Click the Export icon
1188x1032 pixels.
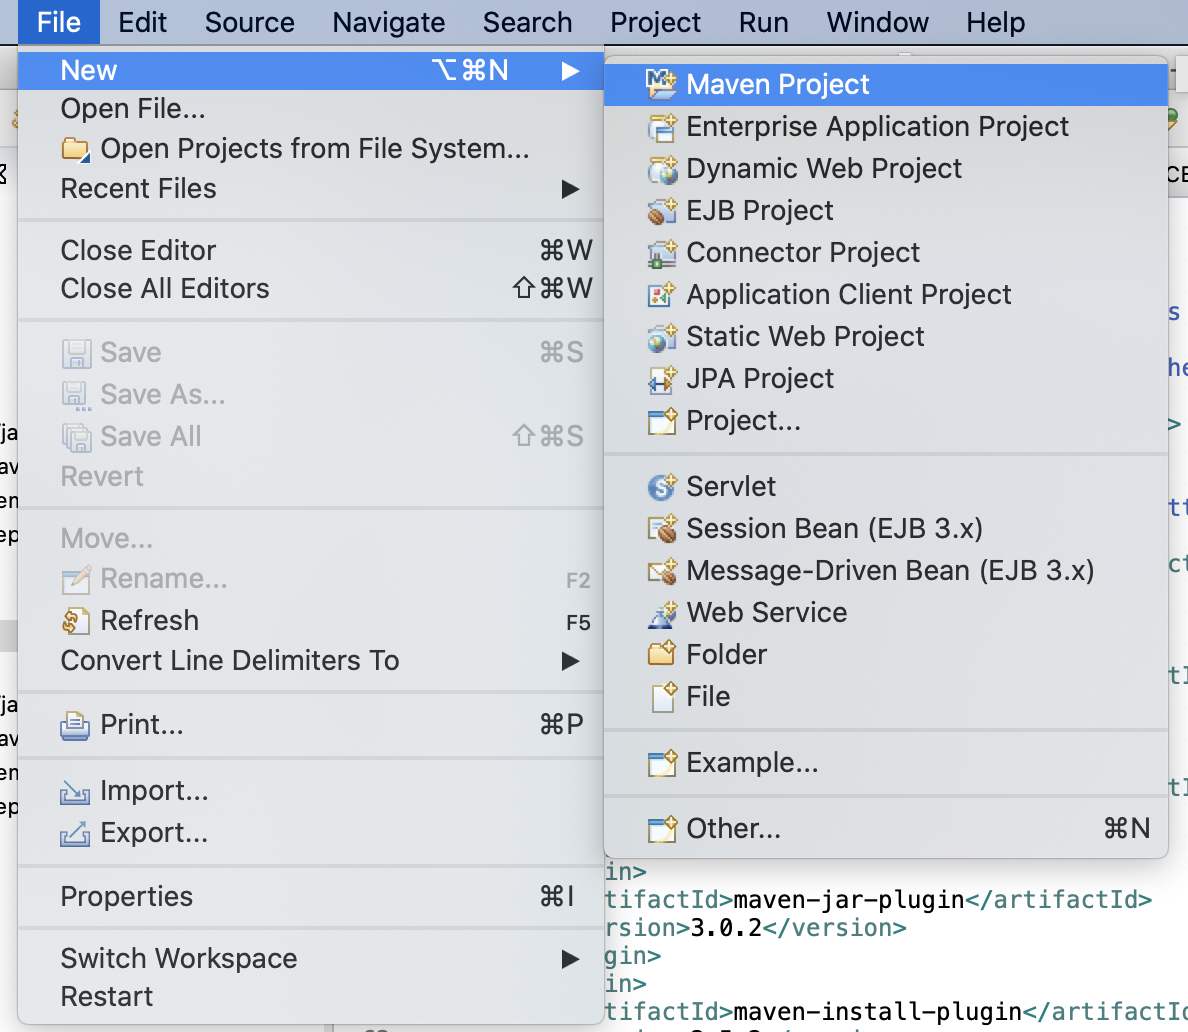point(75,833)
